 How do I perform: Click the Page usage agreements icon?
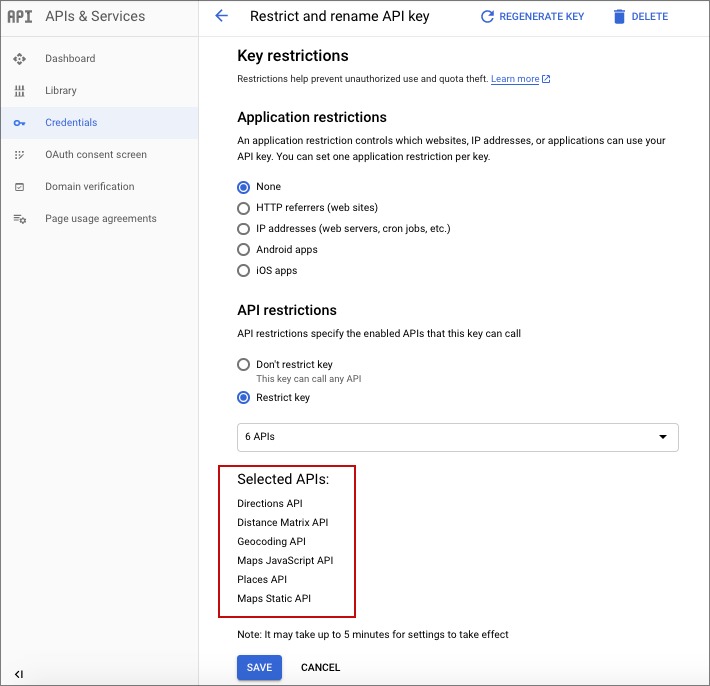[x=19, y=219]
